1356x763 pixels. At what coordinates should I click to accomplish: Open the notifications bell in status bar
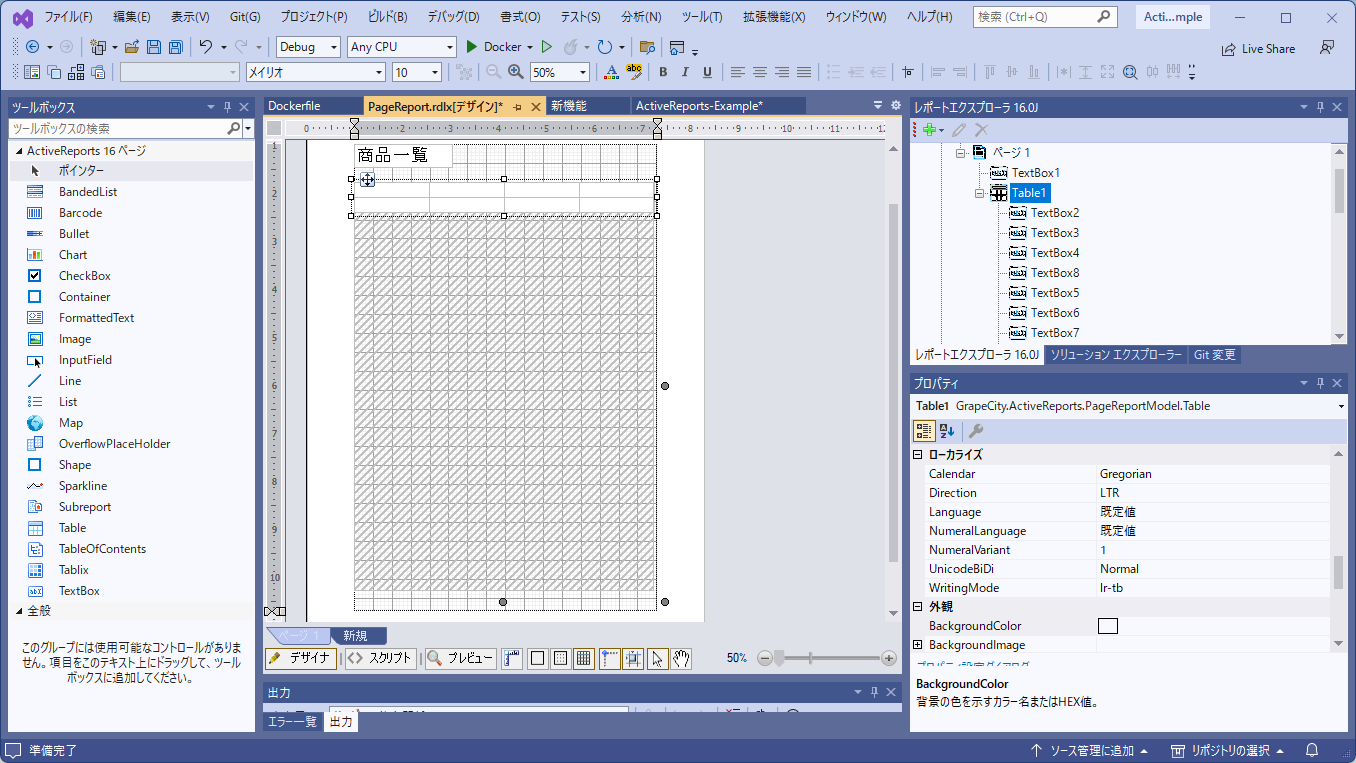1311,751
